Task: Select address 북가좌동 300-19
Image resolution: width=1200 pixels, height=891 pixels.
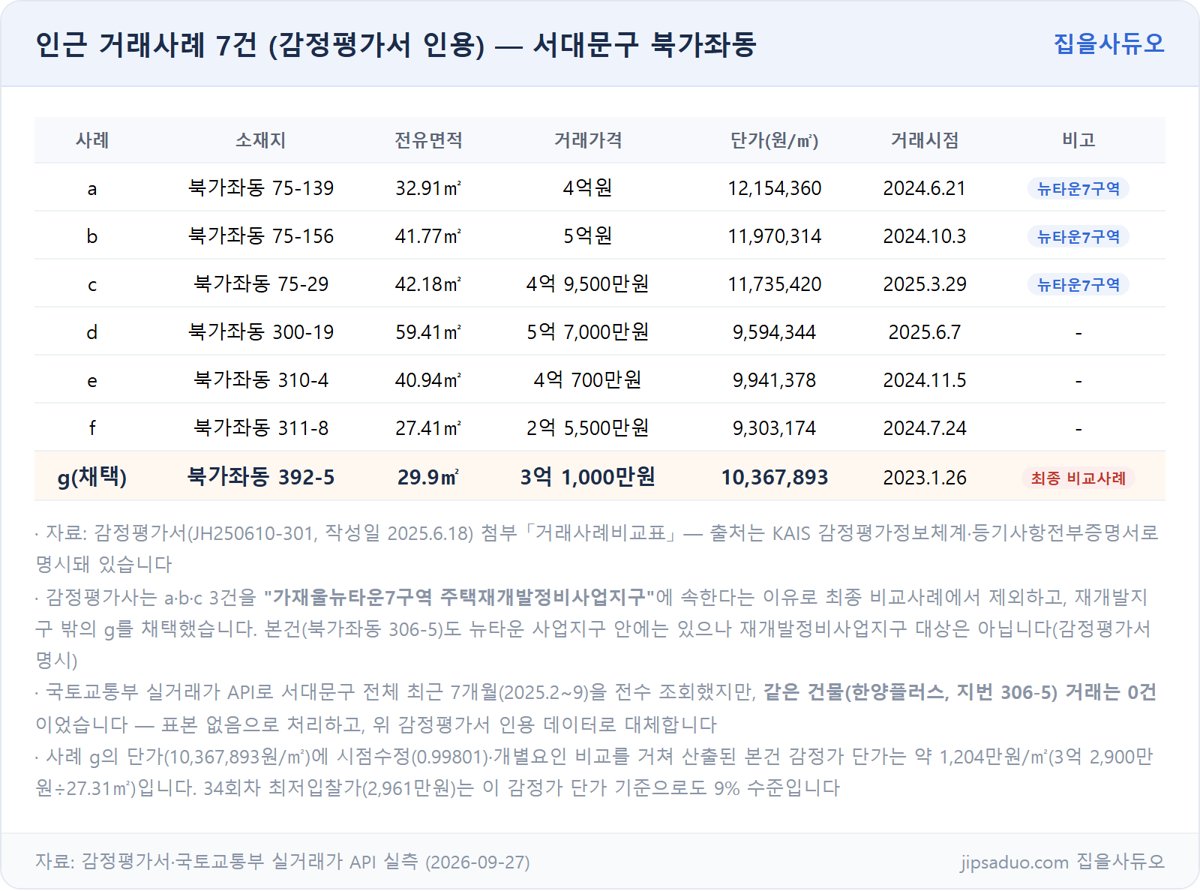Action: coord(261,332)
